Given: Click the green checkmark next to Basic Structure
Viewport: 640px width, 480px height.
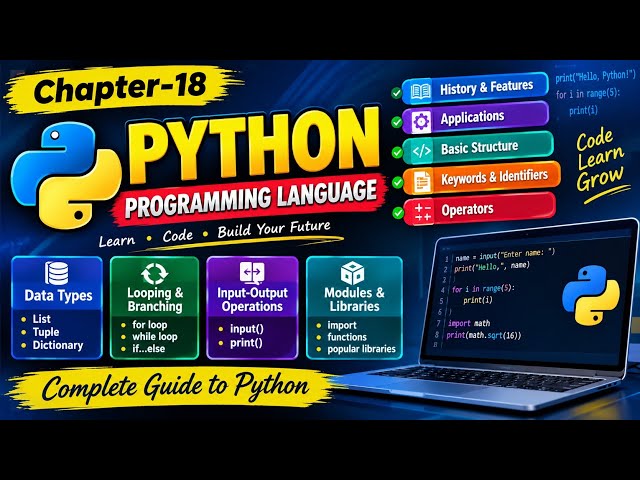Looking at the screenshot, I should 397,152.
